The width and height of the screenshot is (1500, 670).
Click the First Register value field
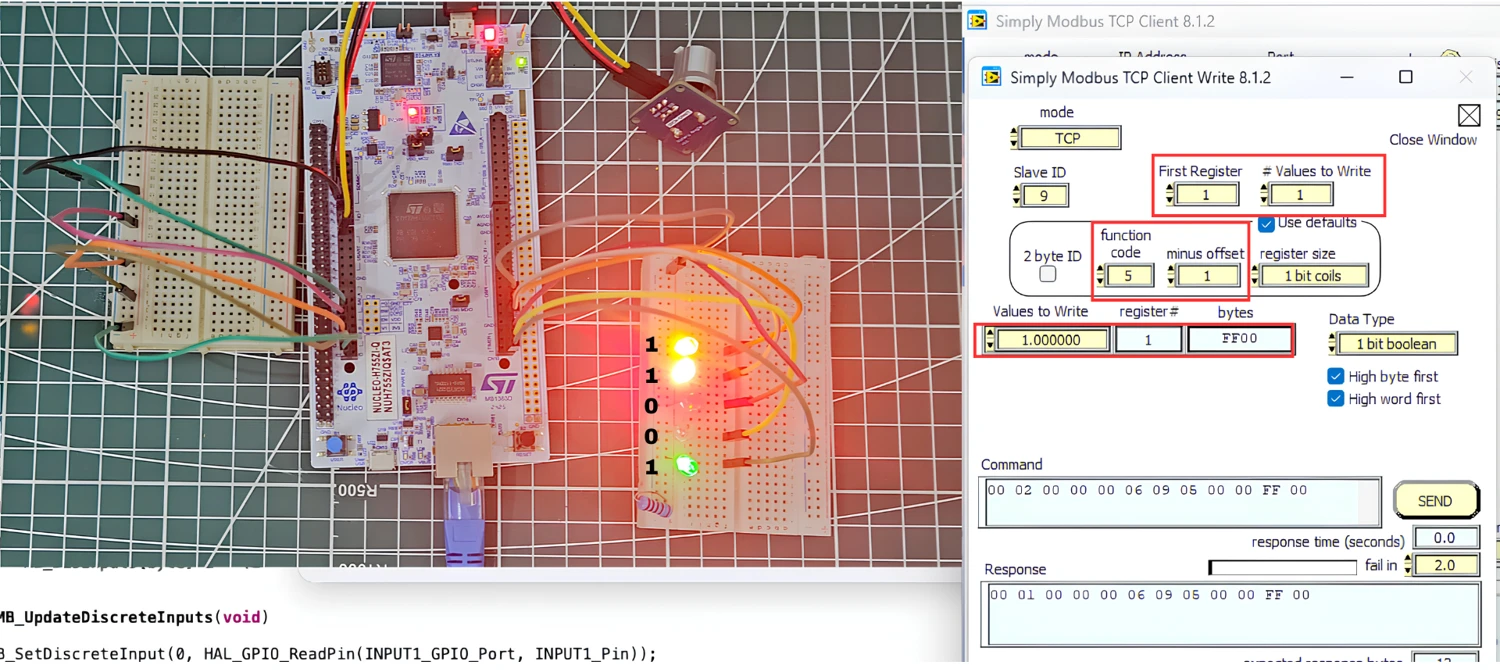pos(1207,194)
